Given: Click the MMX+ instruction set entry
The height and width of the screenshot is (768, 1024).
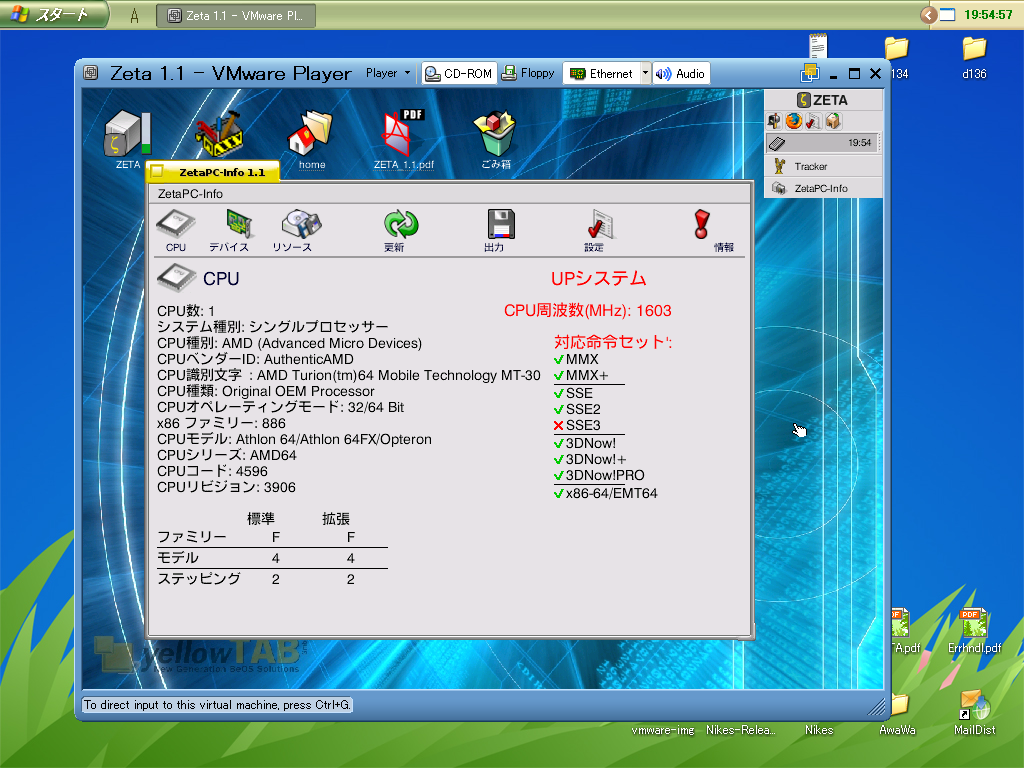Looking at the screenshot, I should point(581,376).
